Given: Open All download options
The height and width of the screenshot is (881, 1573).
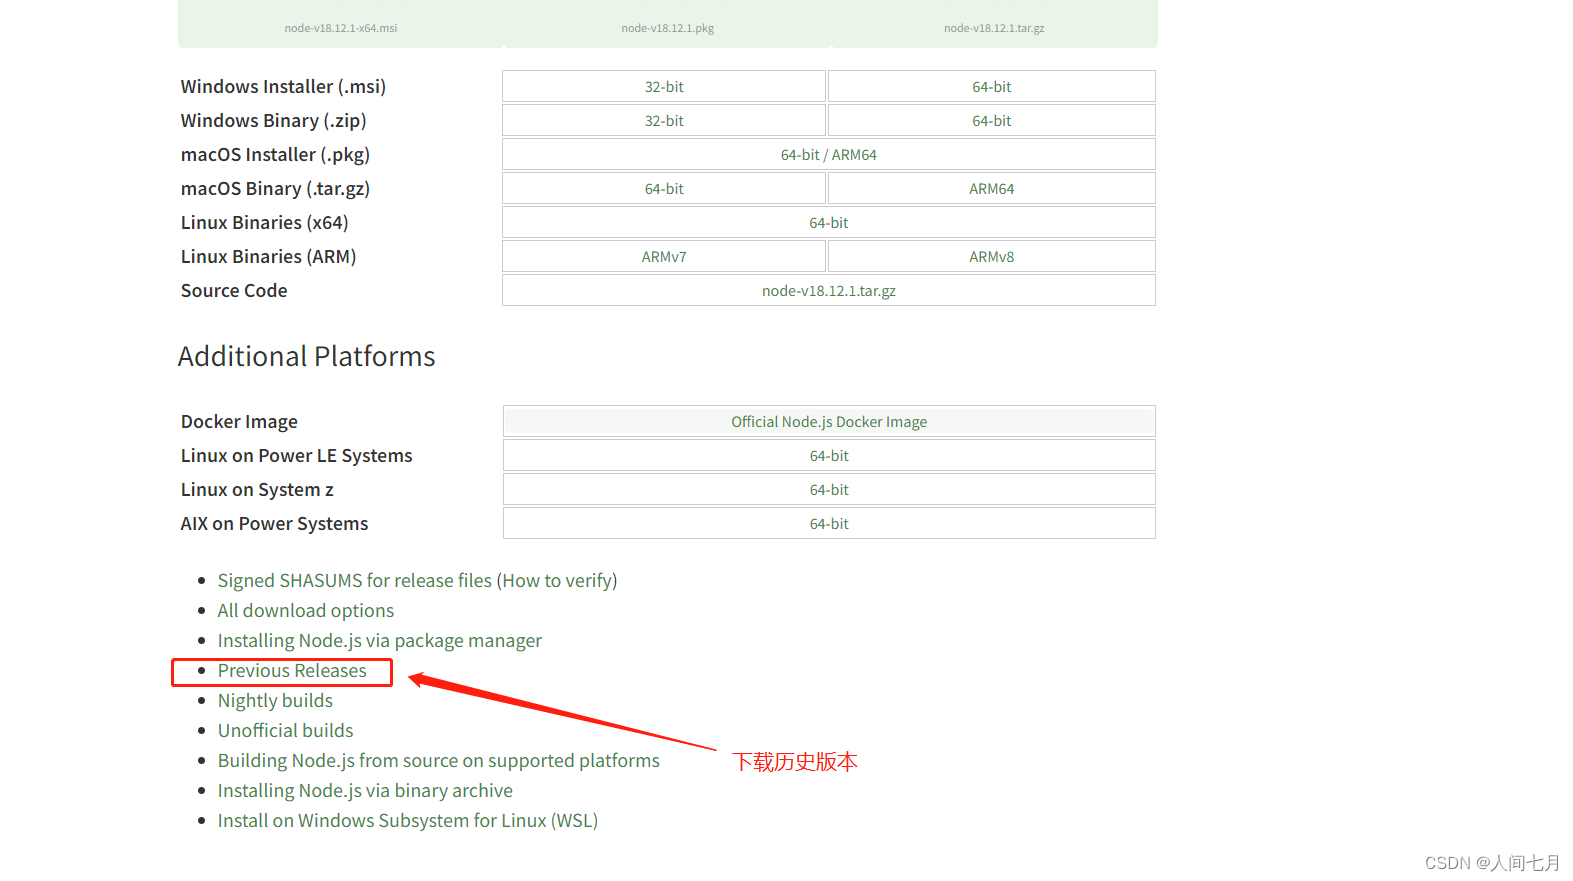Looking at the screenshot, I should point(306,611).
